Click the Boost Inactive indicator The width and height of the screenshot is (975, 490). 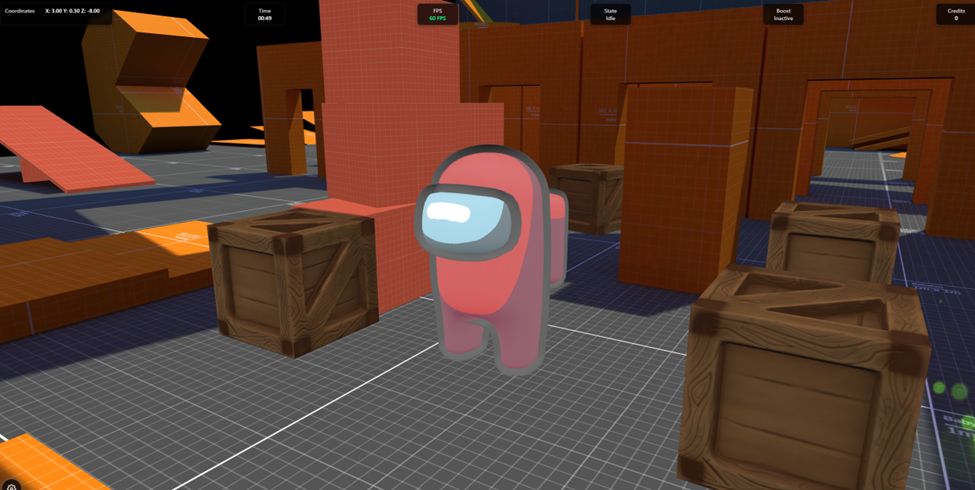tap(783, 14)
